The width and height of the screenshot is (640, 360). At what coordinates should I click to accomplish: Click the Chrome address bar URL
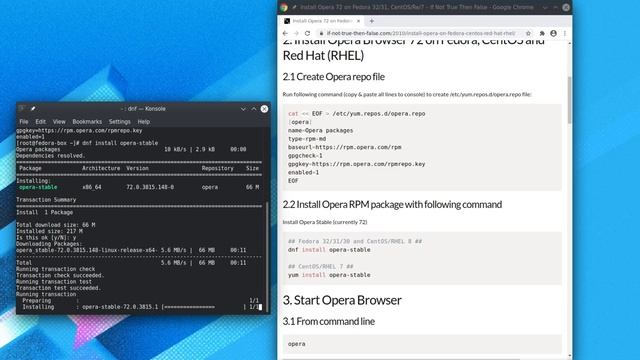coord(420,33)
